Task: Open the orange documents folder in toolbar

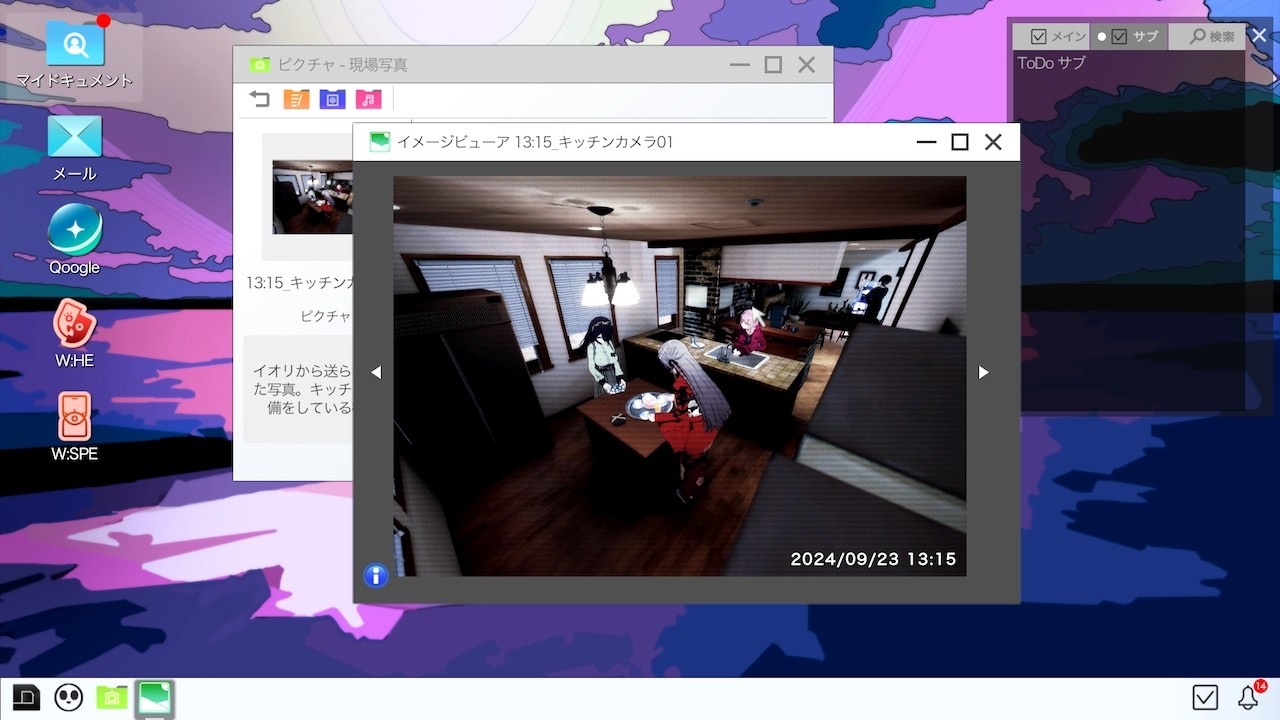Action: [296, 98]
